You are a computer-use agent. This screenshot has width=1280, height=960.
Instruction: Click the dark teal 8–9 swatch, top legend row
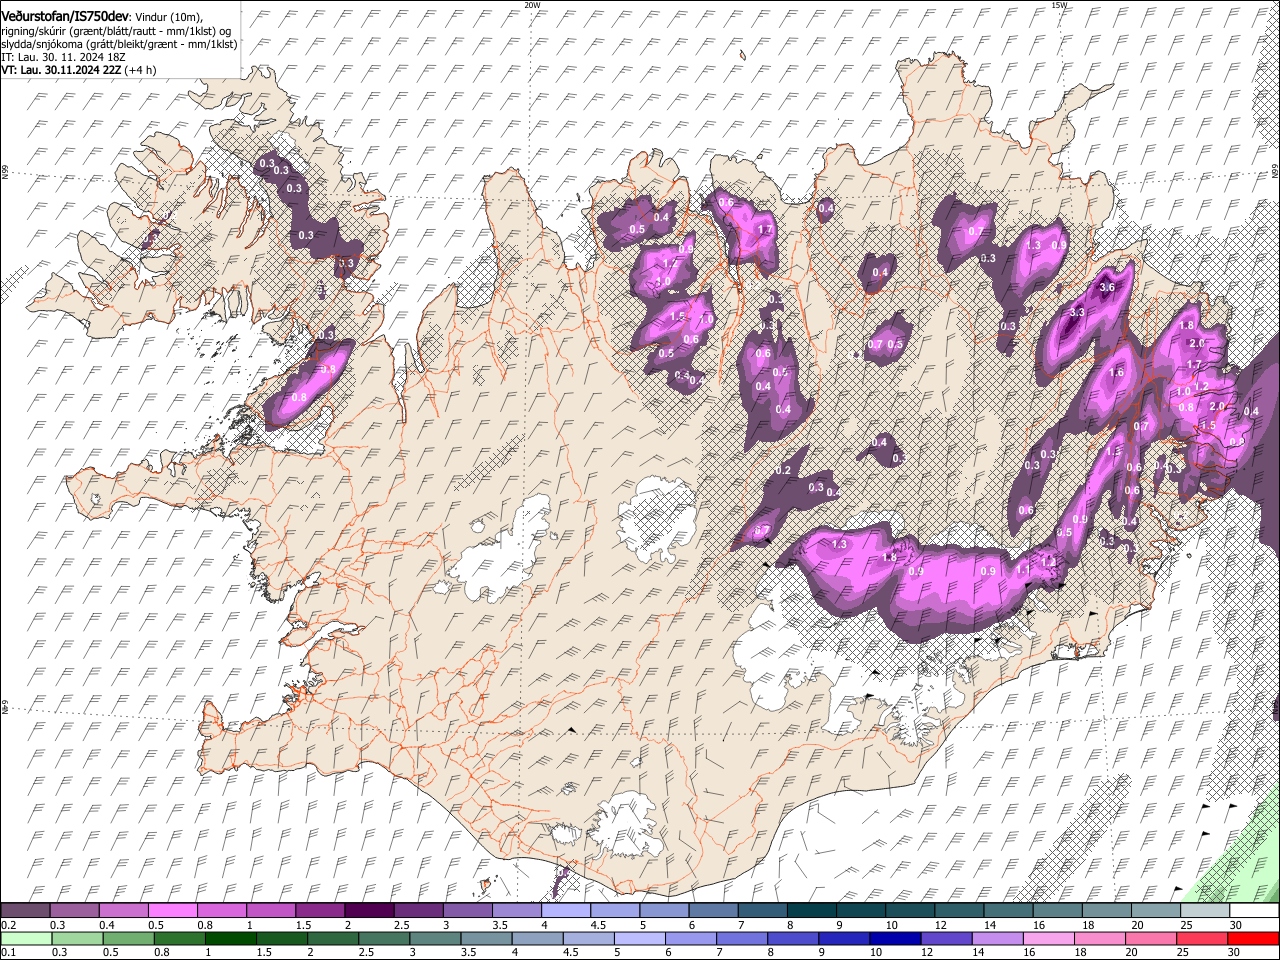[812, 911]
